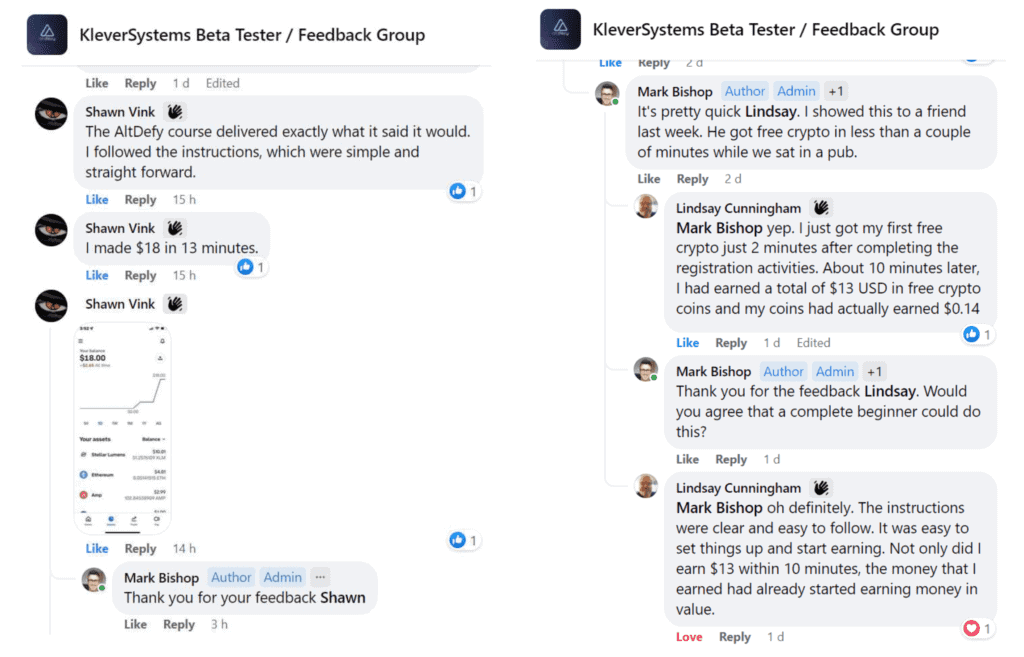Click the KleverSystems group logo icon
Image resolution: width=1024 pixels, height=657 pixels.
pyautogui.click(x=46, y=33)
